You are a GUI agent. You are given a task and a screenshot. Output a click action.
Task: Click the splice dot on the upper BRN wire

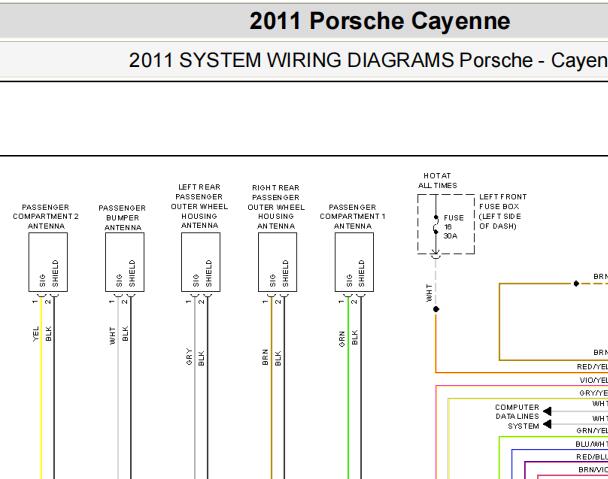click(x=576, y=284)
